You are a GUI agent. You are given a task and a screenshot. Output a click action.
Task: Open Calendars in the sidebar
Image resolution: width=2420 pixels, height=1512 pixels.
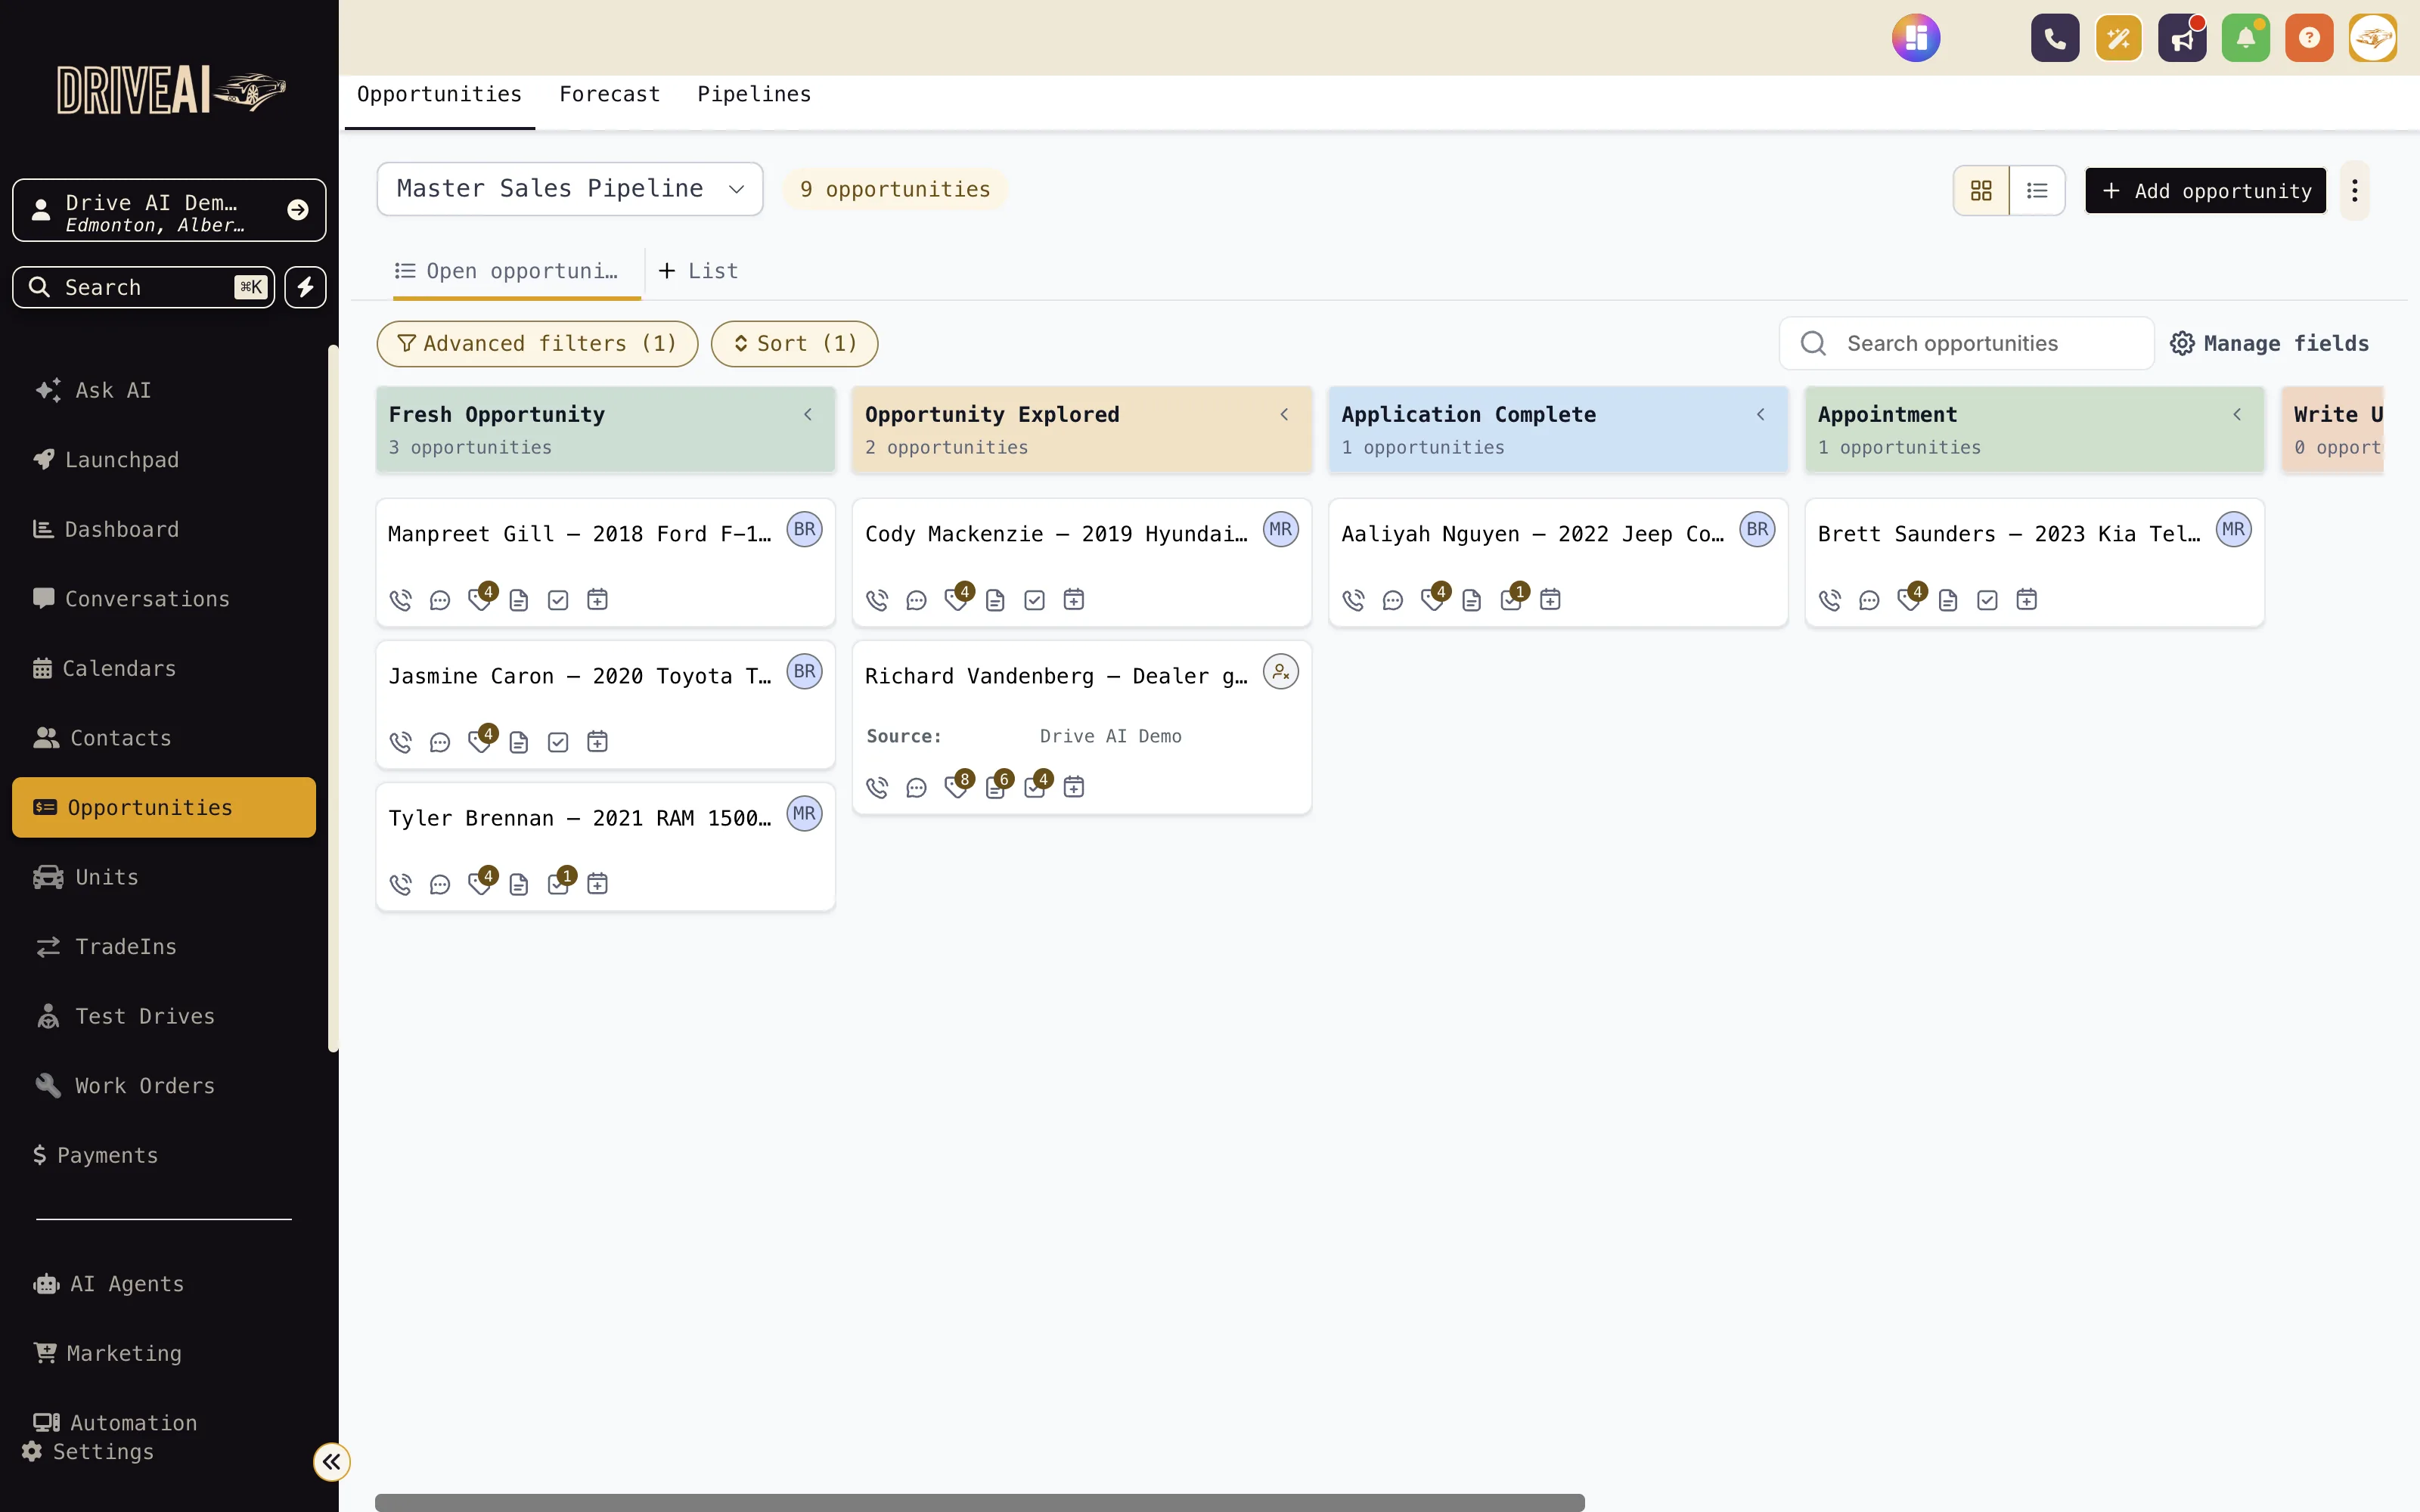164,668
